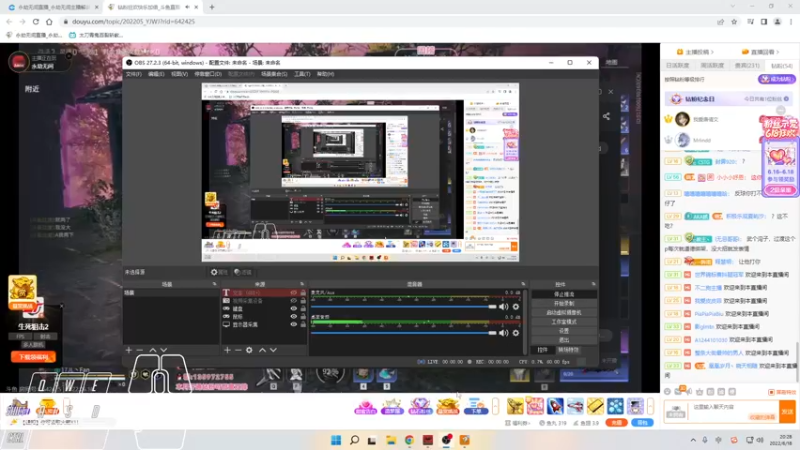Click Filters button above OBS Scenes panel
This screenshot has height=450, width=800.
pos(243,272)
